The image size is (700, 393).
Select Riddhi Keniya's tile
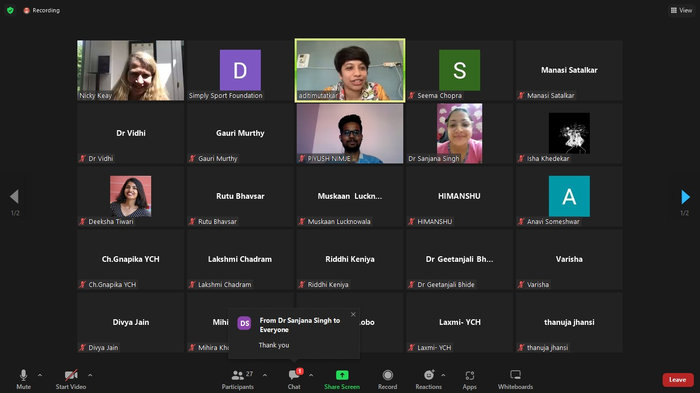[x=350, y=259]
